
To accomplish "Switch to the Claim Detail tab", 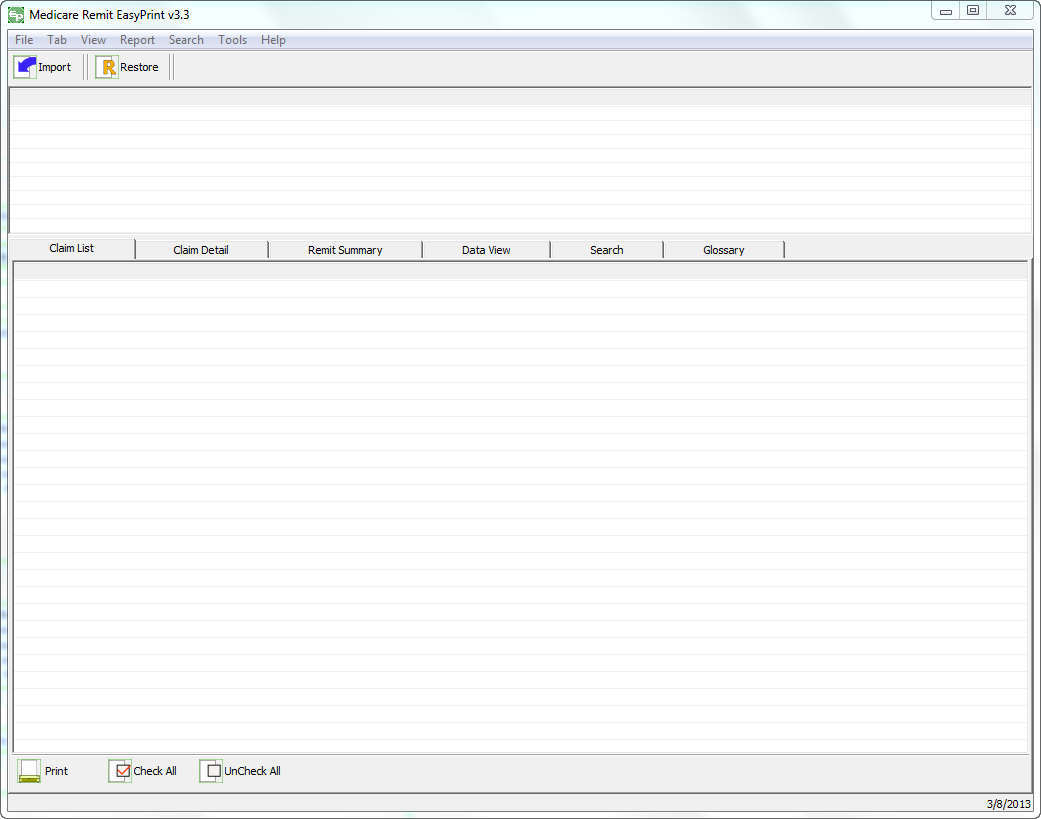I will [201, 249].
